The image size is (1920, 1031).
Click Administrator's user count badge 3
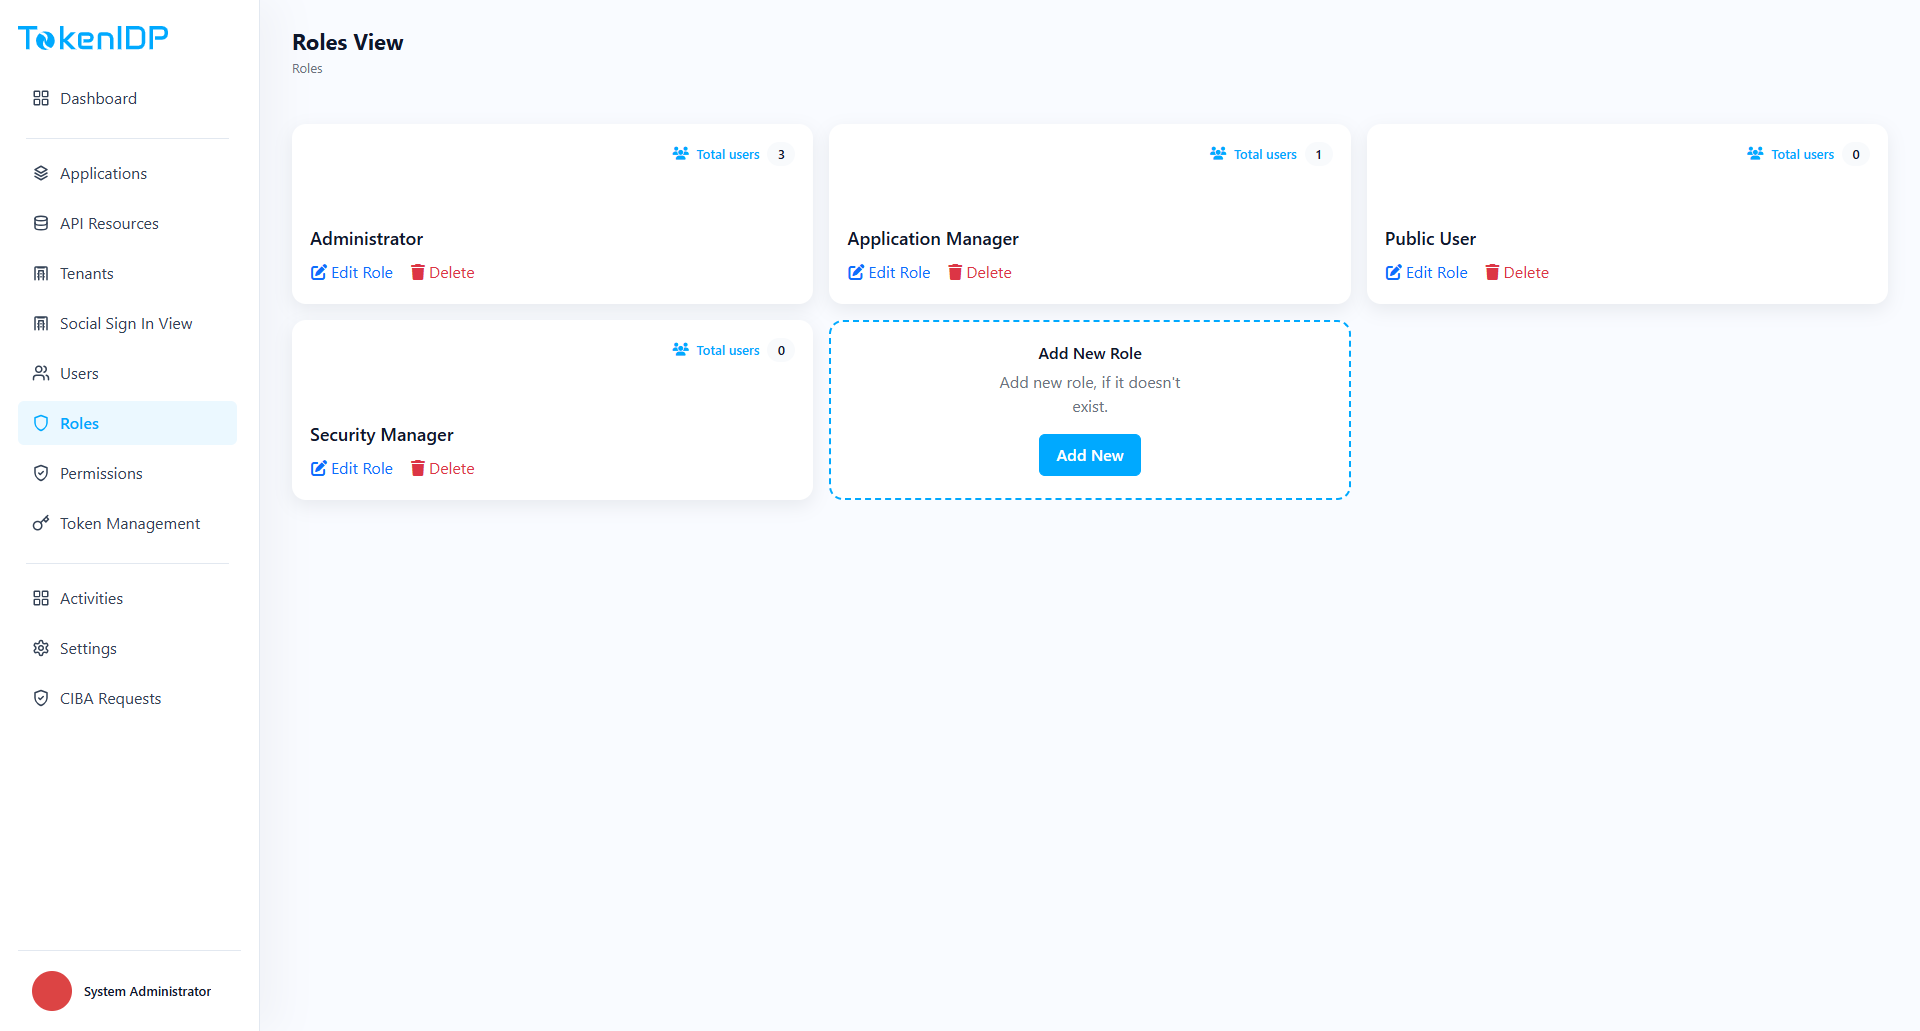pyautogui.click(x=781, y=154)
